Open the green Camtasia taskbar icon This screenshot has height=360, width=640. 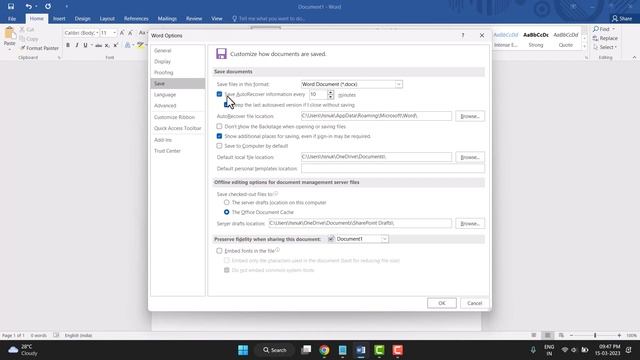pyautogui.click(x=379, y=350)
